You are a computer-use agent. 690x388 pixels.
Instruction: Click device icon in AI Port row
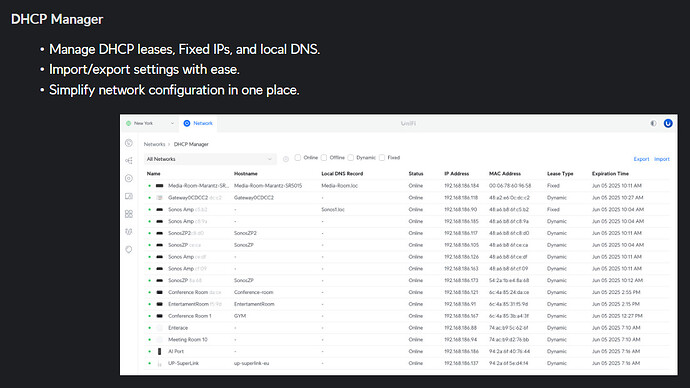coord(159,351)
